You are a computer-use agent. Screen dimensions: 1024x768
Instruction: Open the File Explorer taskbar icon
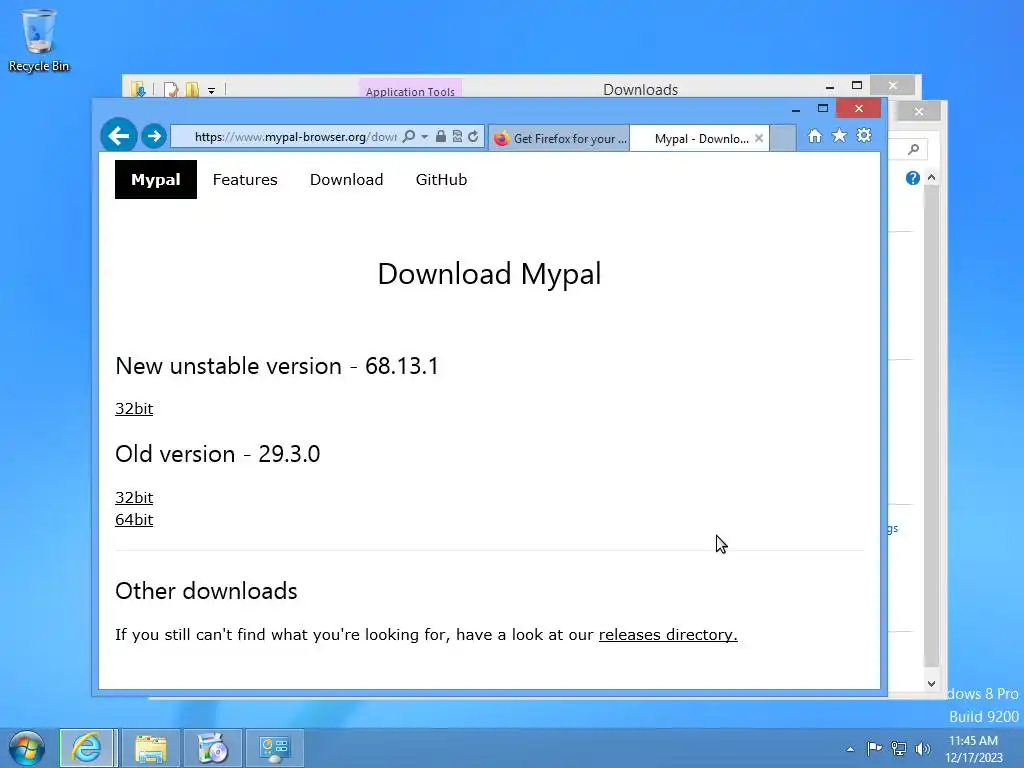[x=151, y=748]
